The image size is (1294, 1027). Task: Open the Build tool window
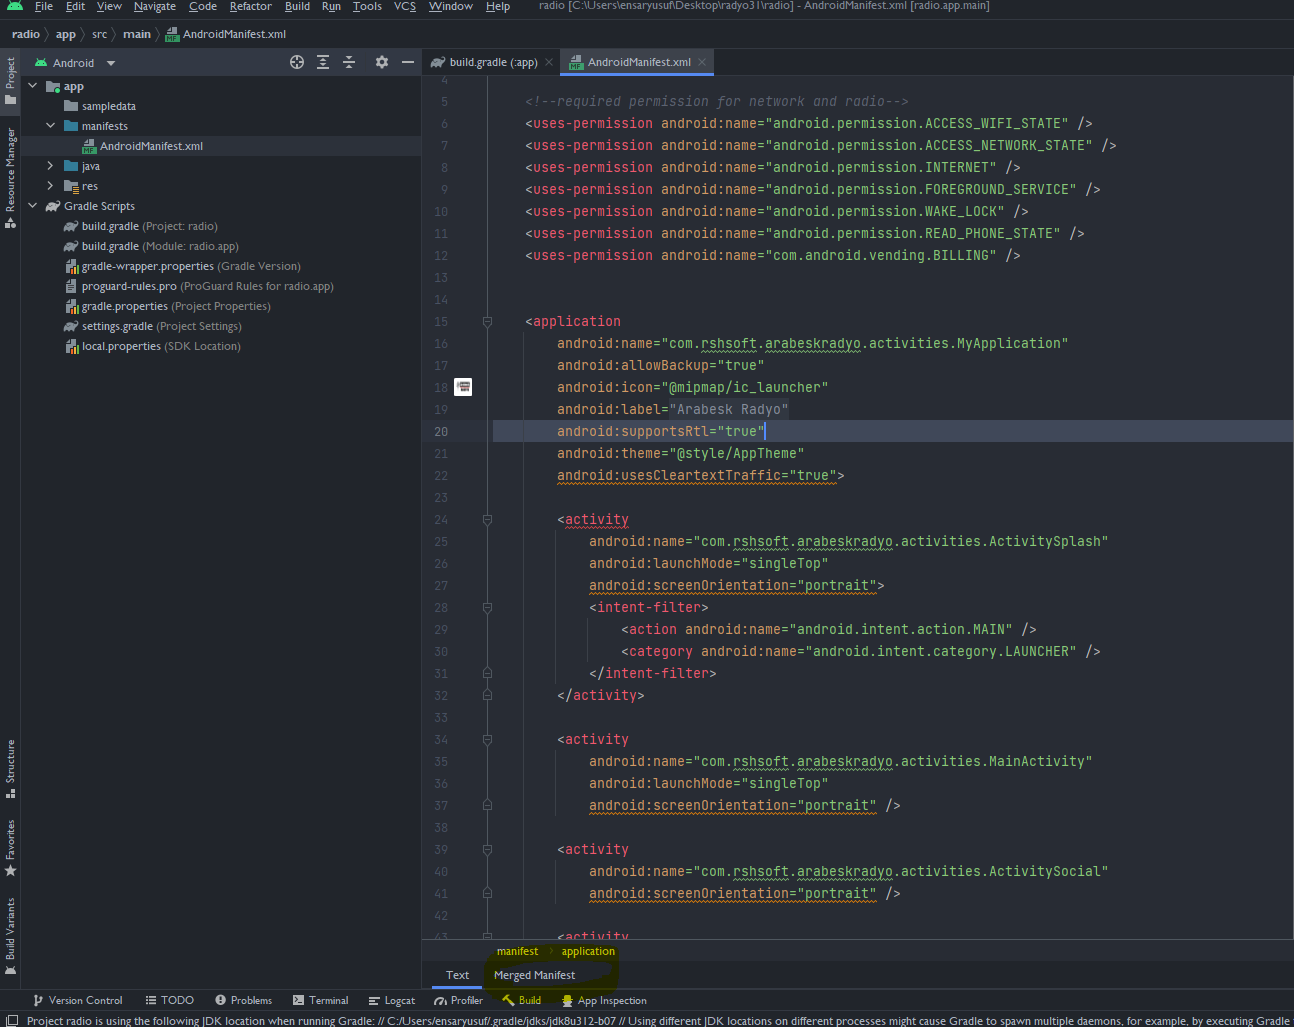coord(521,1000)
